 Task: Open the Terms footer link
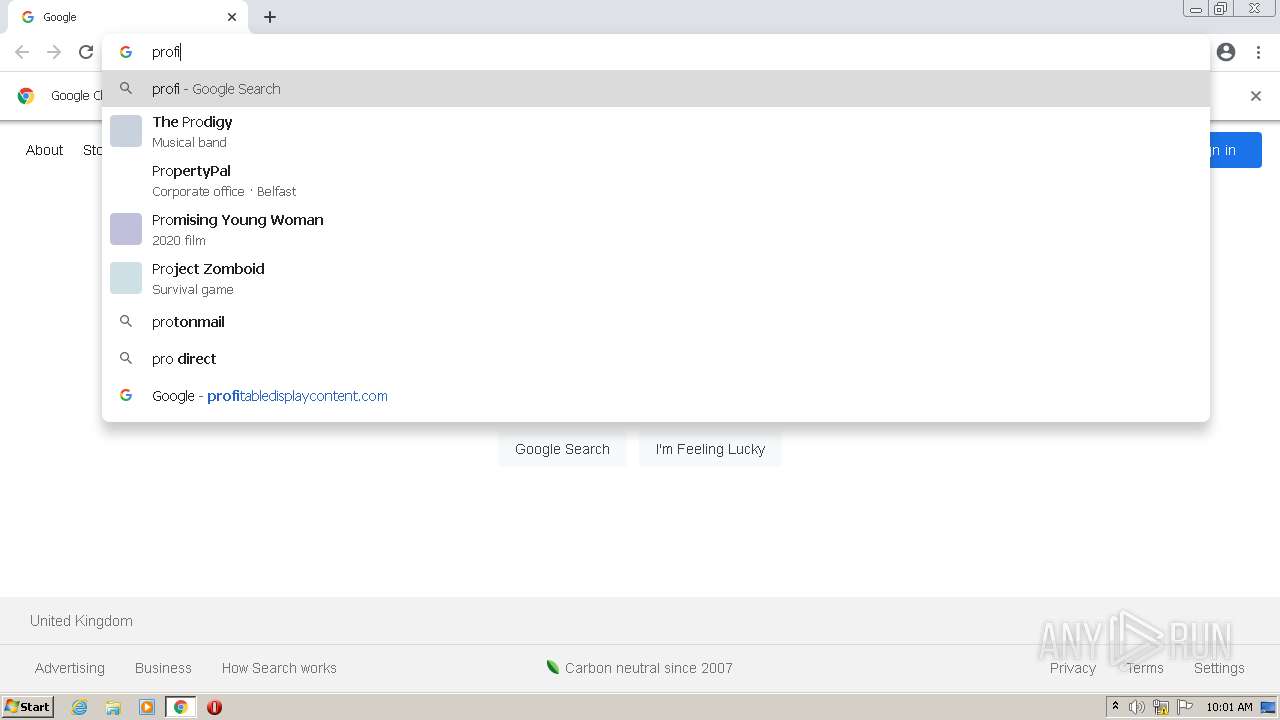pos(1145,668)
